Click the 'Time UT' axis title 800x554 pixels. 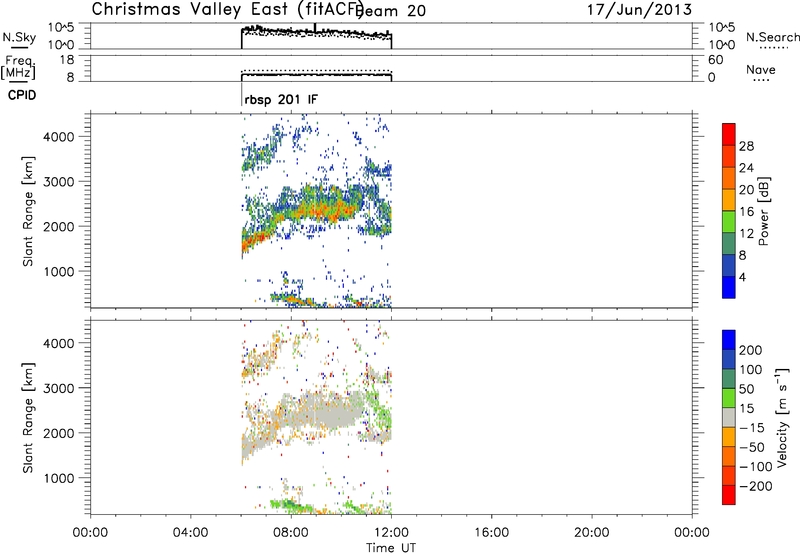pyautogui.click(x=391, y=548)
